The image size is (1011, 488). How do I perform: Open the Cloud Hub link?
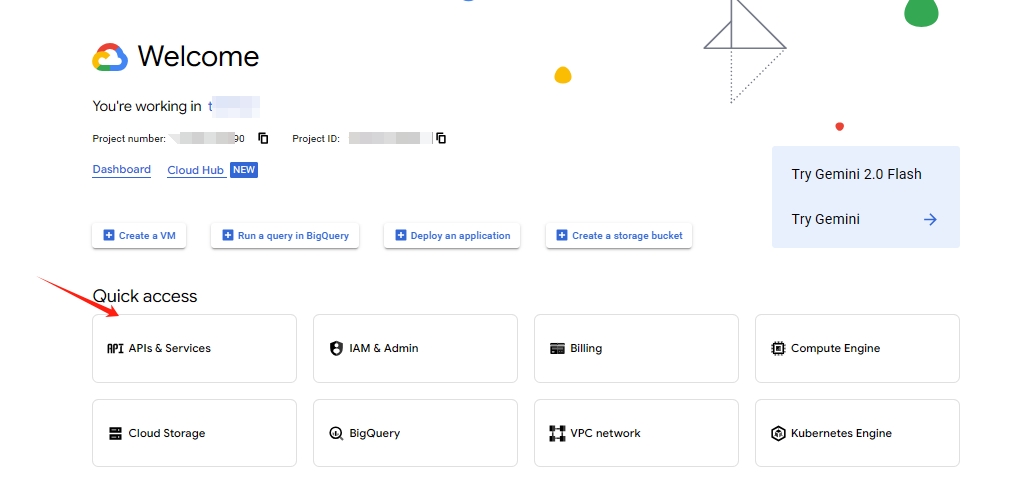coord(195,170)
